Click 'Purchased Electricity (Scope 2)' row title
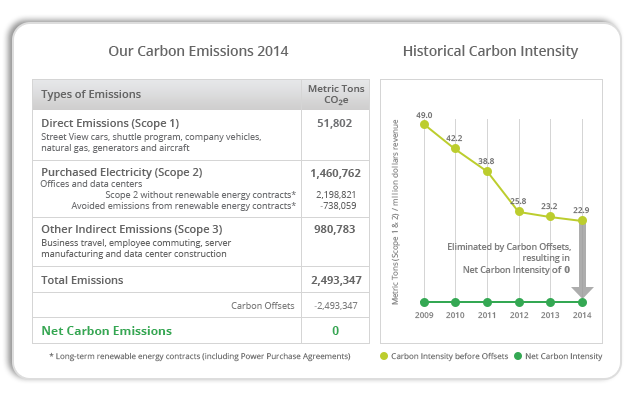 122,172
